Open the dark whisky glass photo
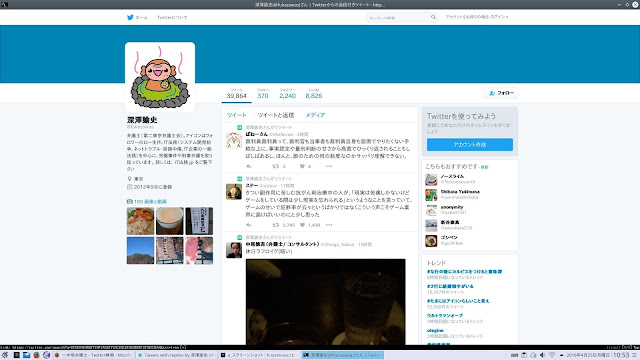This screenshot has width=640, height=360. [x=326, y=302]
